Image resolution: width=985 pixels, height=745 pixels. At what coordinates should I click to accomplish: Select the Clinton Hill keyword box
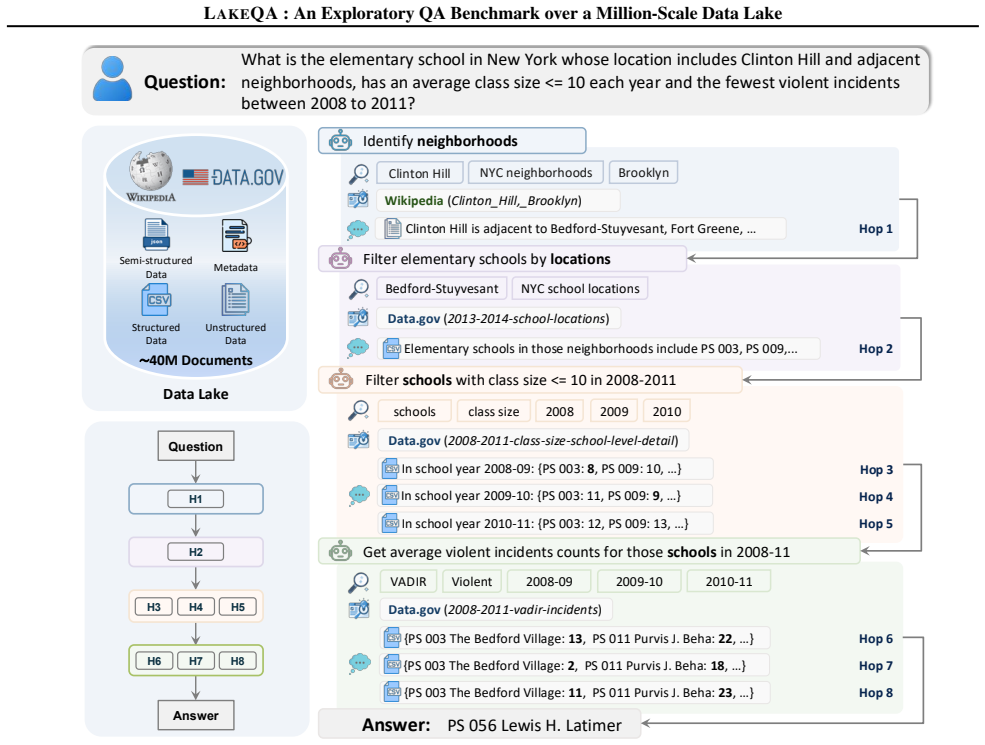[x=420, y=173]
